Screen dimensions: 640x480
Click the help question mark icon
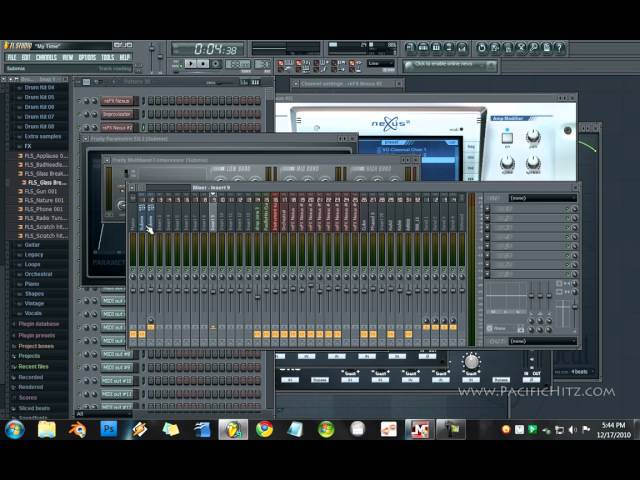[560, 48]
